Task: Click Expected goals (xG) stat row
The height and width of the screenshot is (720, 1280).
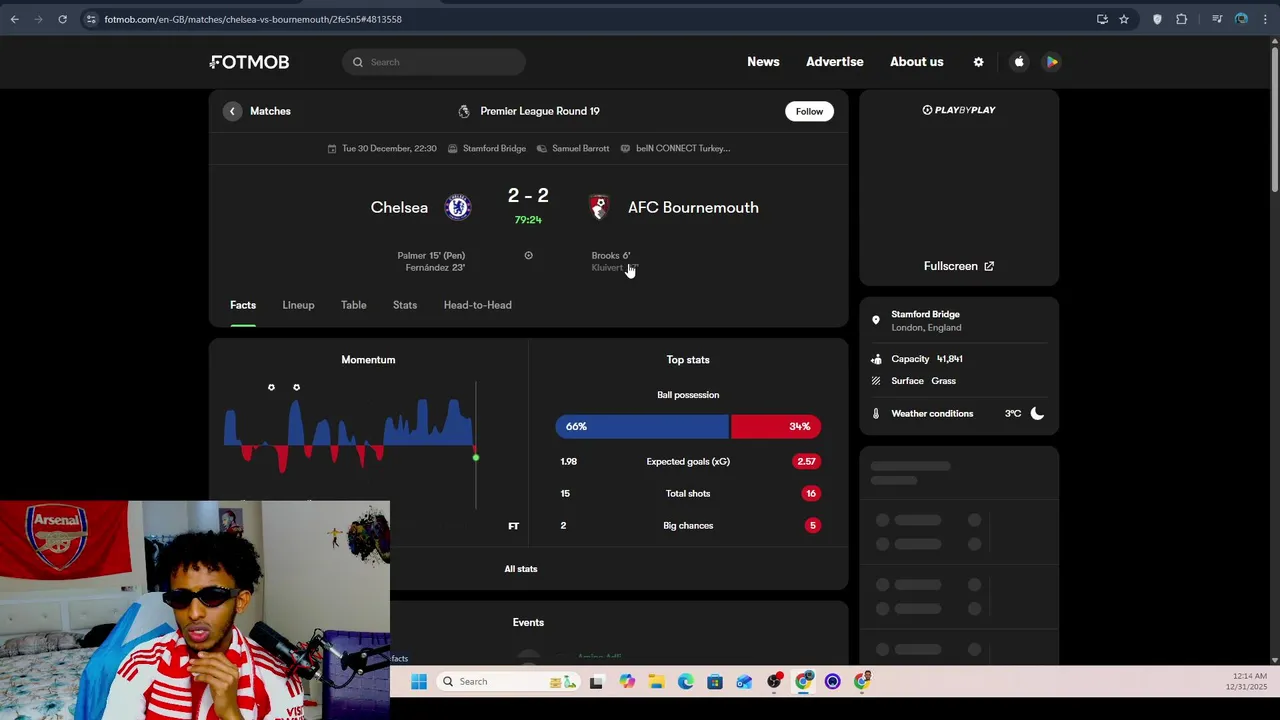Action: [x=688, y=461]
